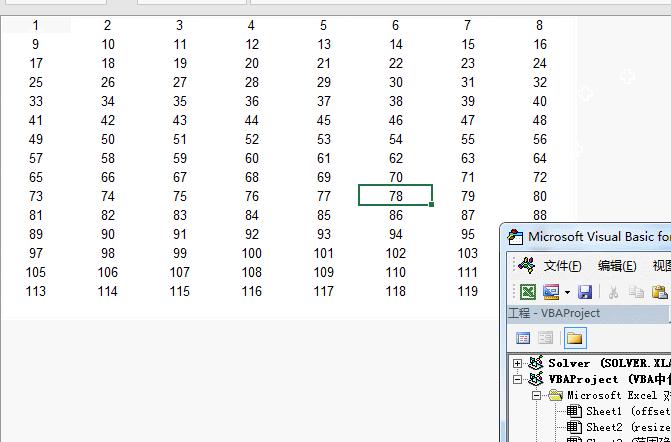Click the Microsoft Visual Basic title bar text

(600, 237)
